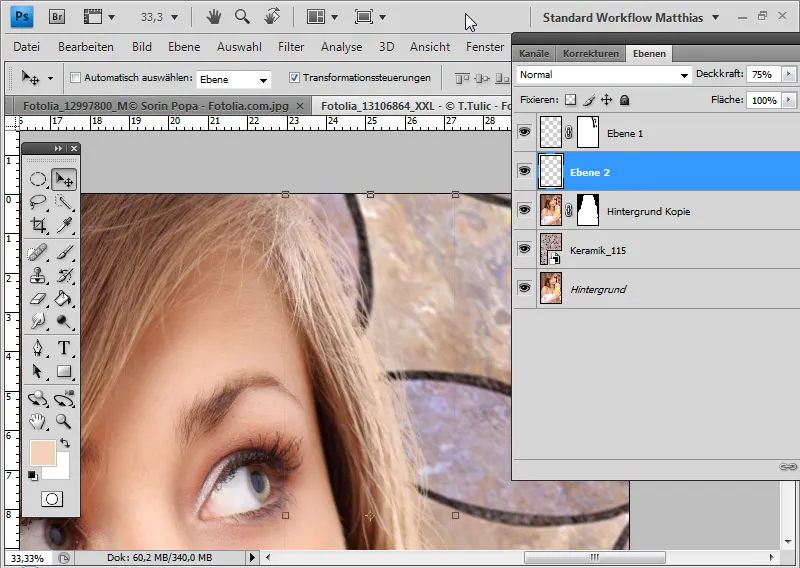800x568 pixels.
Task: Select the Healing Brush tool
Action: 38,253
